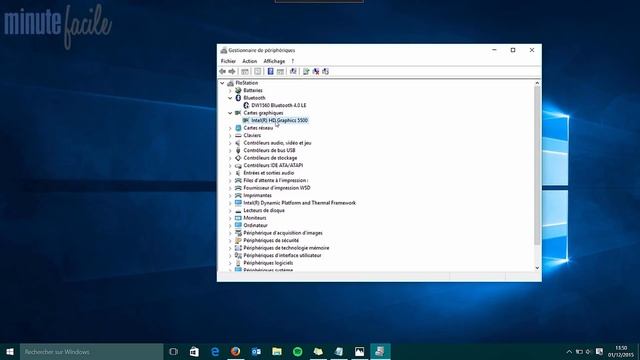Click the scrollbar down arrow in device list
640x360 pixels.
coord(537,268)
